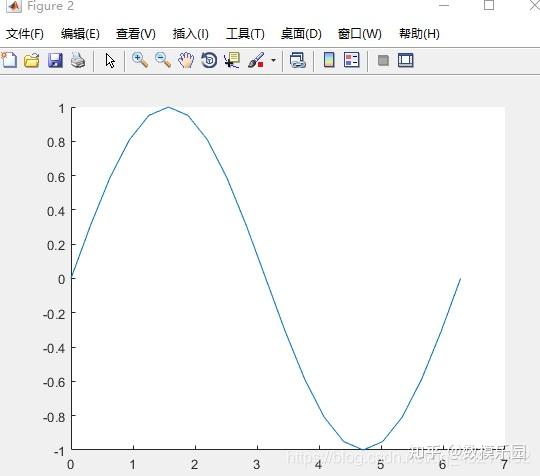
Task: Click the Link Plot toolbar button
Action: (298, 60)
